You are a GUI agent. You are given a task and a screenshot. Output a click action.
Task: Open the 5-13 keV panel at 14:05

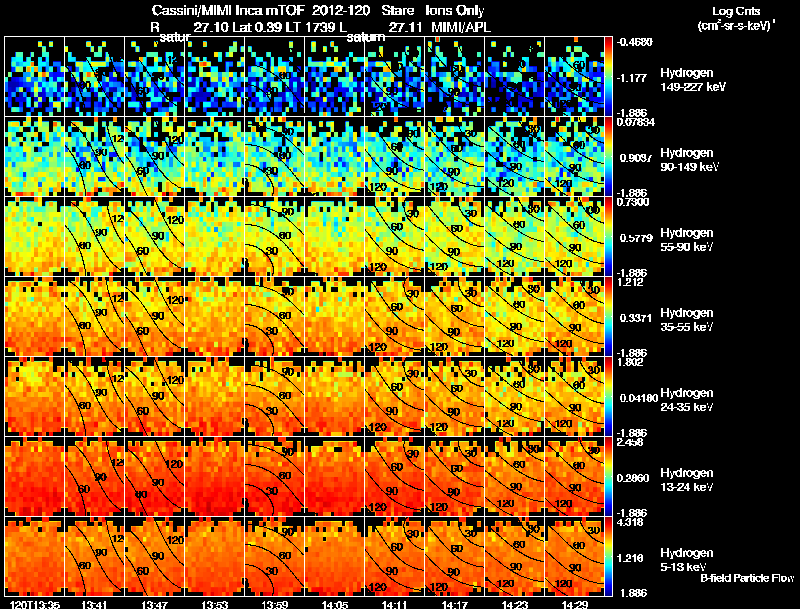pos(334,556)
